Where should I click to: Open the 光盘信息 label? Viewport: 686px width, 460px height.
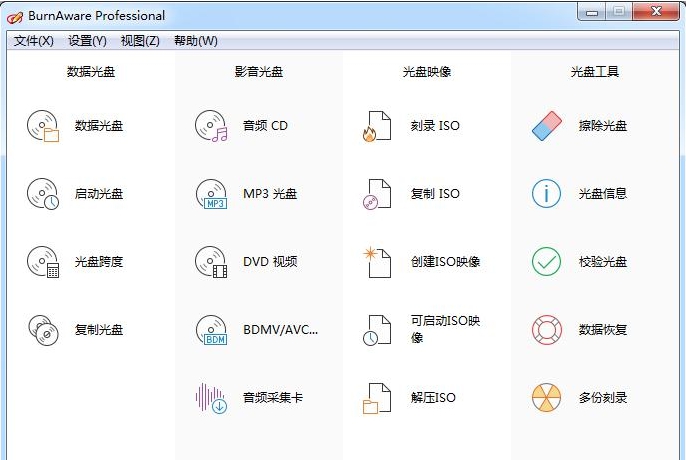[x=603, y=194]
